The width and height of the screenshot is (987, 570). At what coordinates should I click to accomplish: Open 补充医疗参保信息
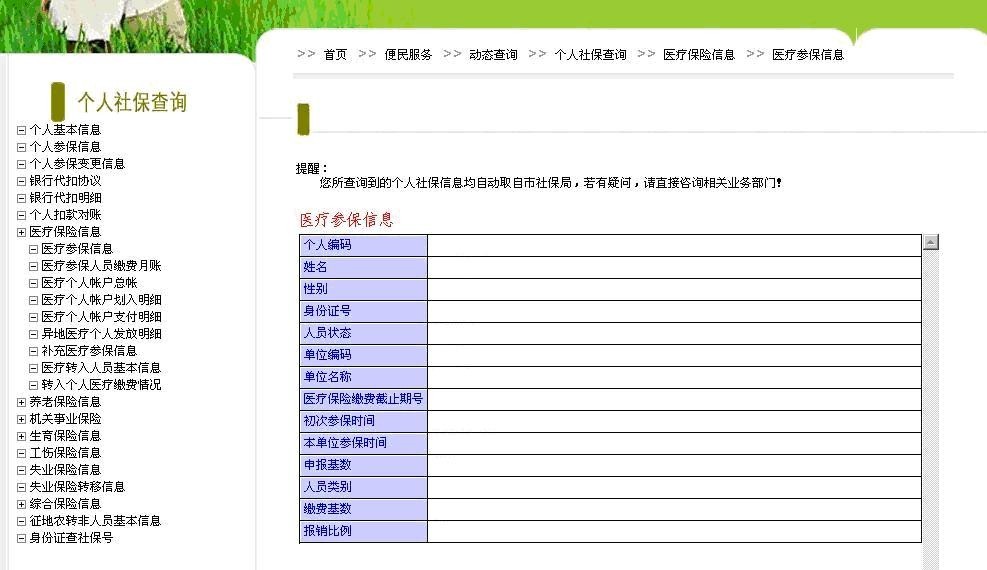tap(89, 350)
